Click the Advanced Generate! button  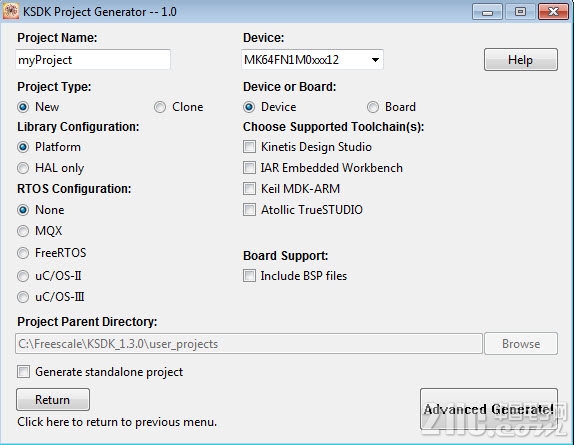pyautogui.click(x=489, y=409)
